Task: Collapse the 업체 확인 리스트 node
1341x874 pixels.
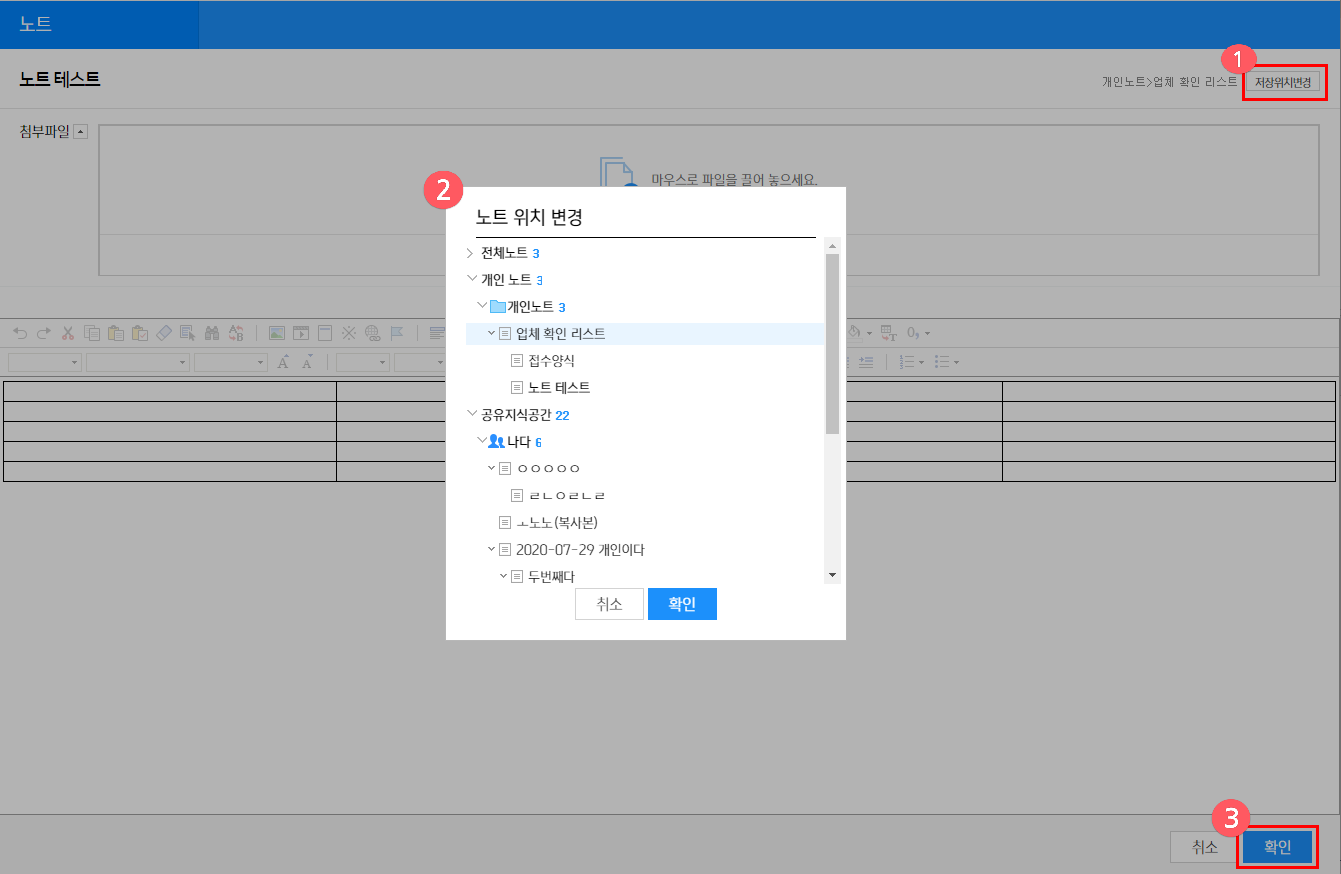Action: [x=491, y=333]
